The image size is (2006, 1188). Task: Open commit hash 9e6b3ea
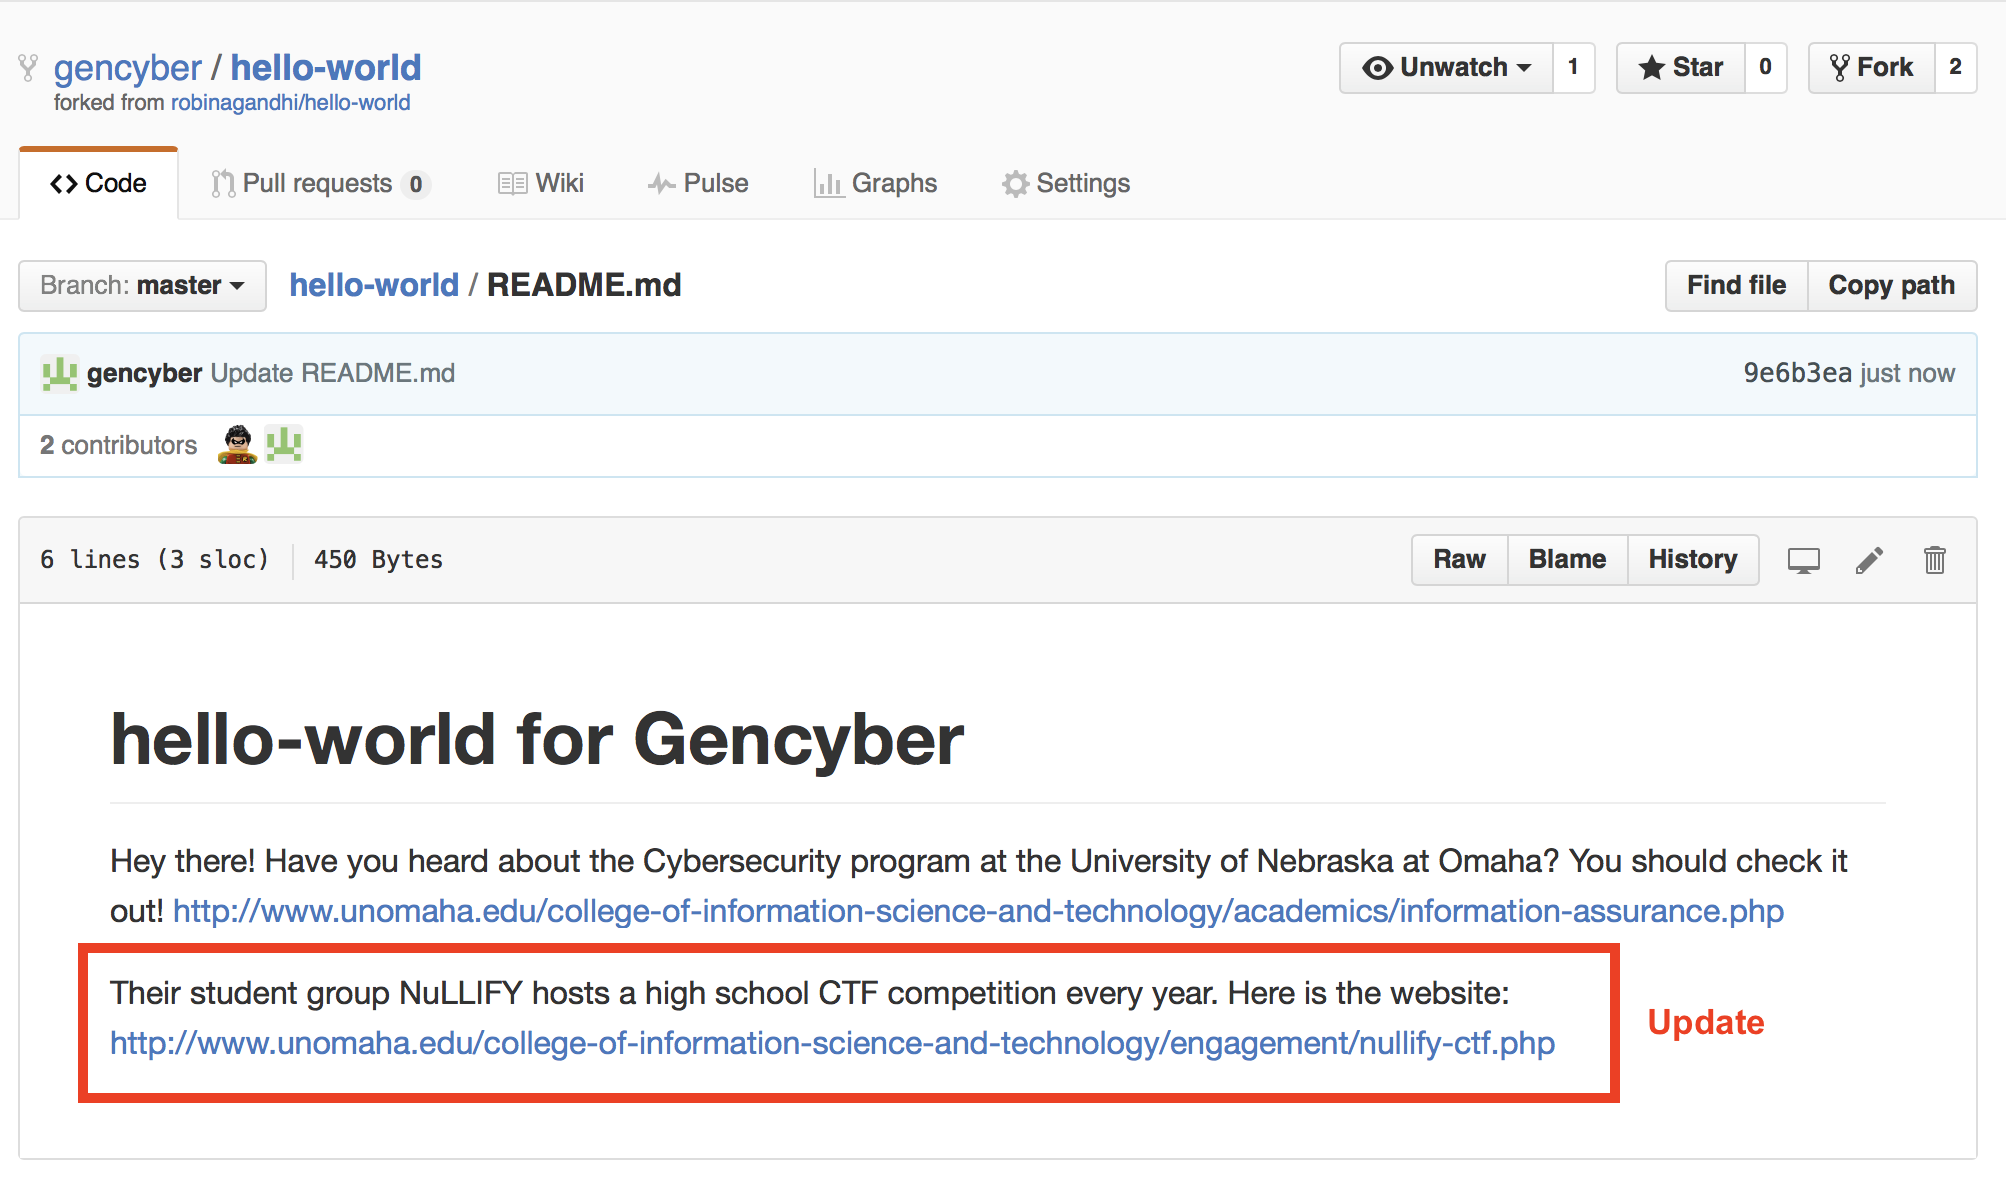(x=1797, y=374)
